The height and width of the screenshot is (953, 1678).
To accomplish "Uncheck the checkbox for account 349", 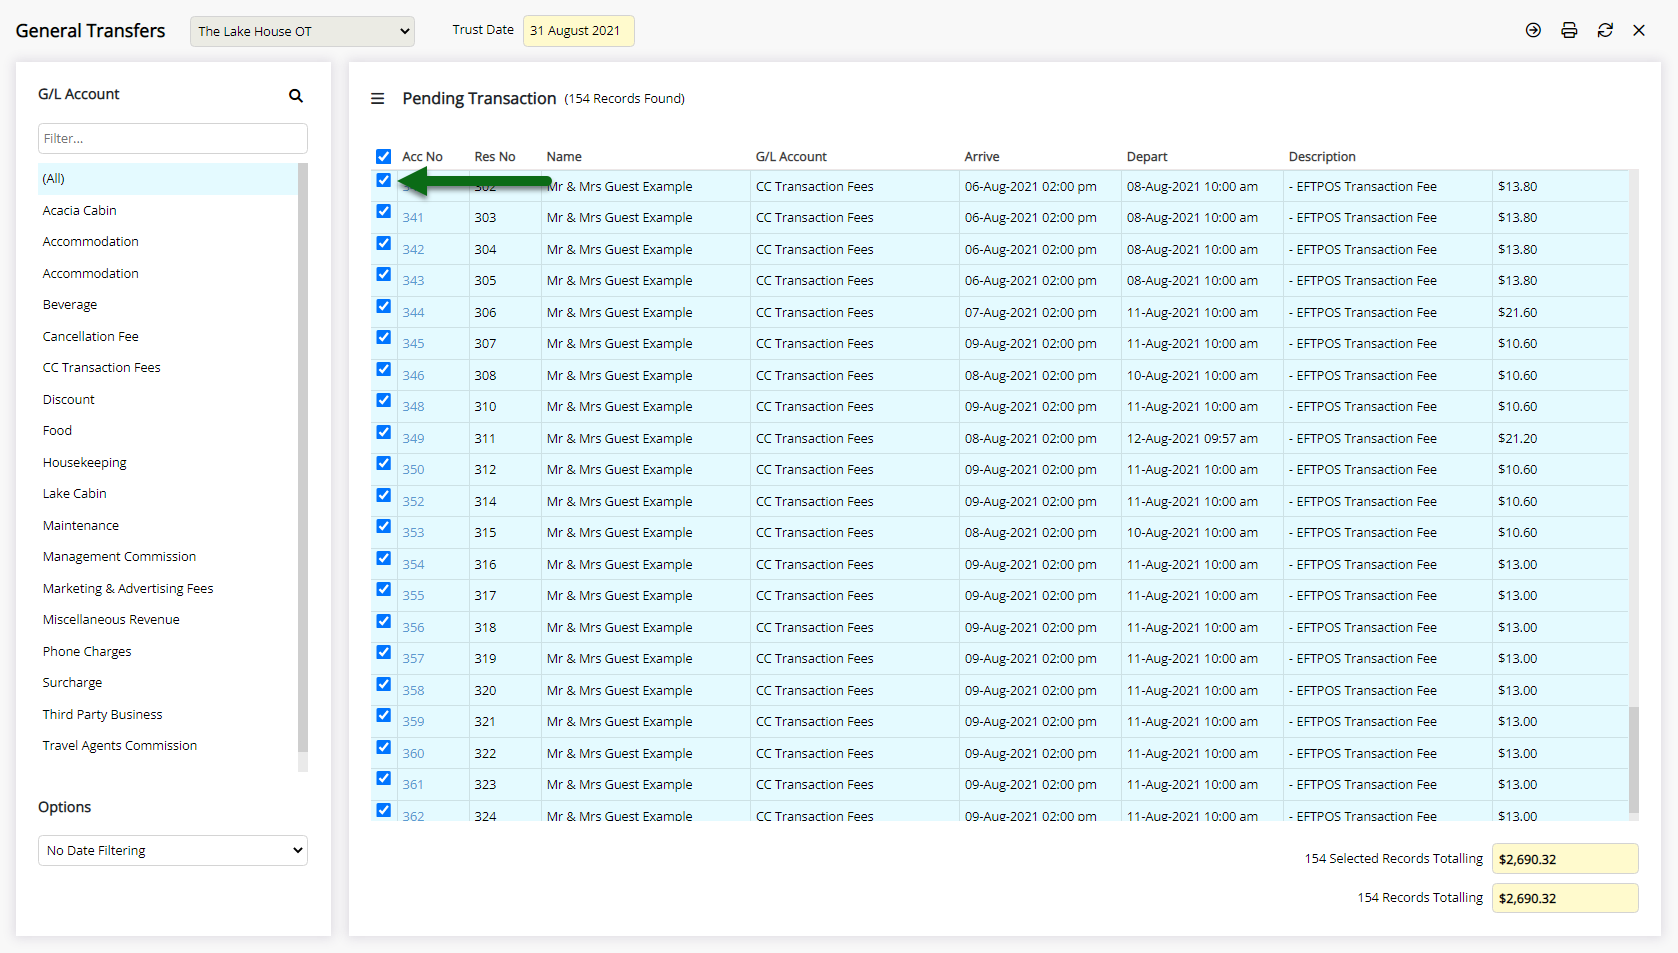I will tap(383, 432).
